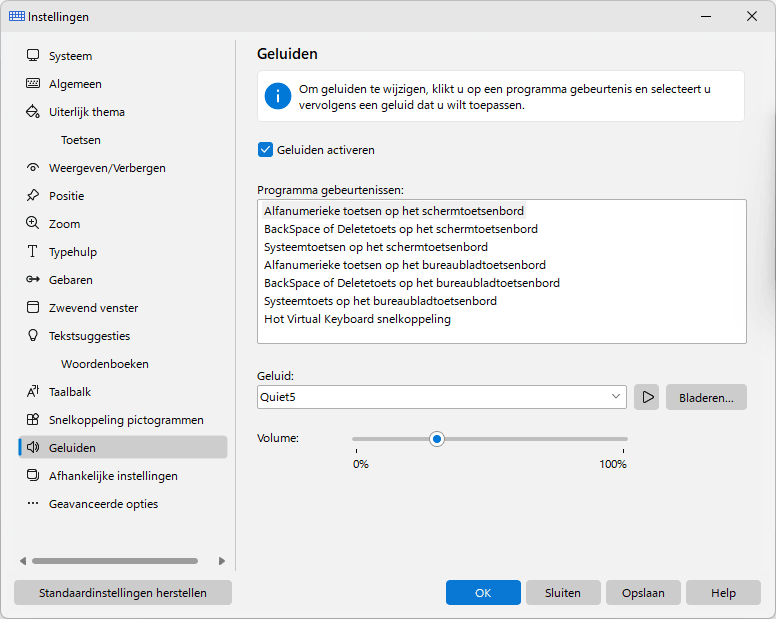The height and width of the screenshot is (619, 776).
Task: Click Standaardinstellingen herstellen button
Action: tap(123, 593)
